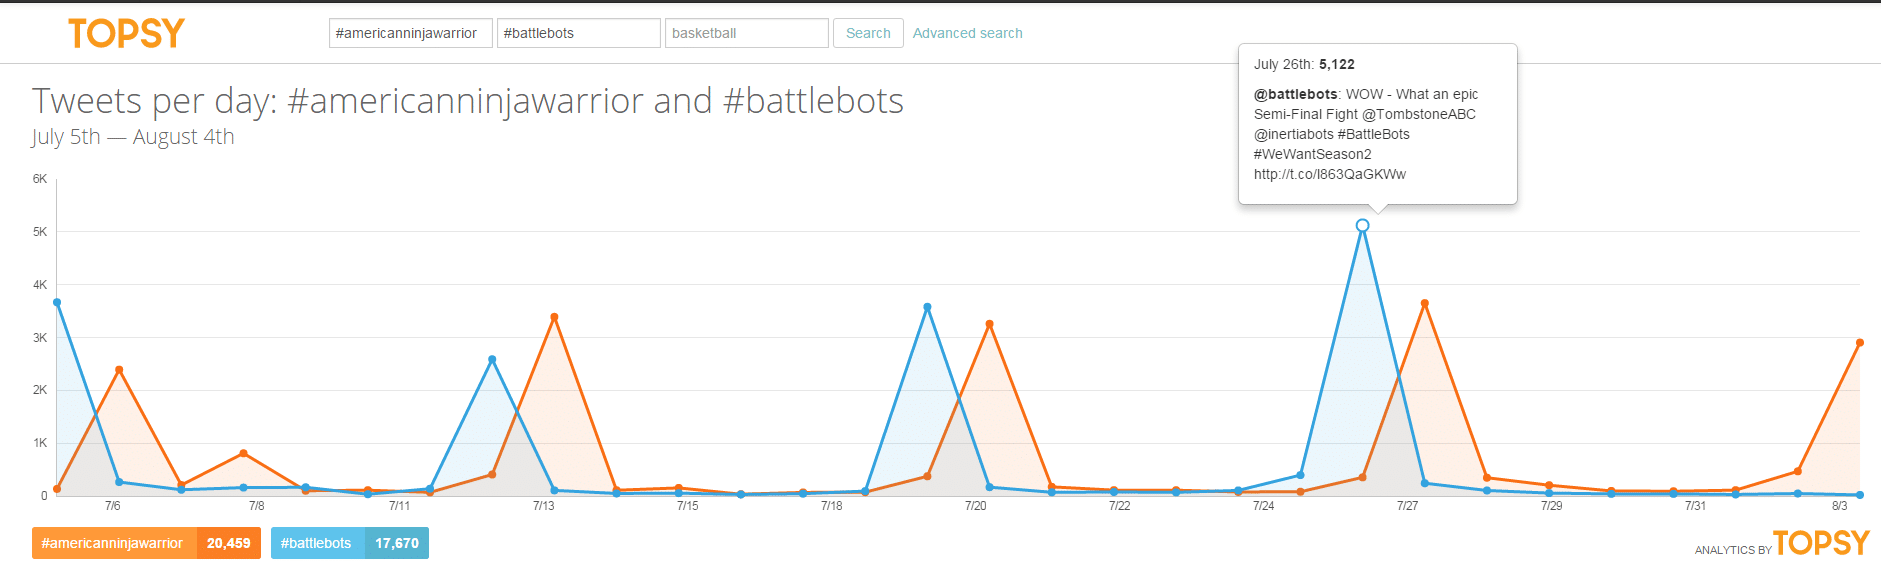Click the 7/20 x-axis date label

(975, 506)
